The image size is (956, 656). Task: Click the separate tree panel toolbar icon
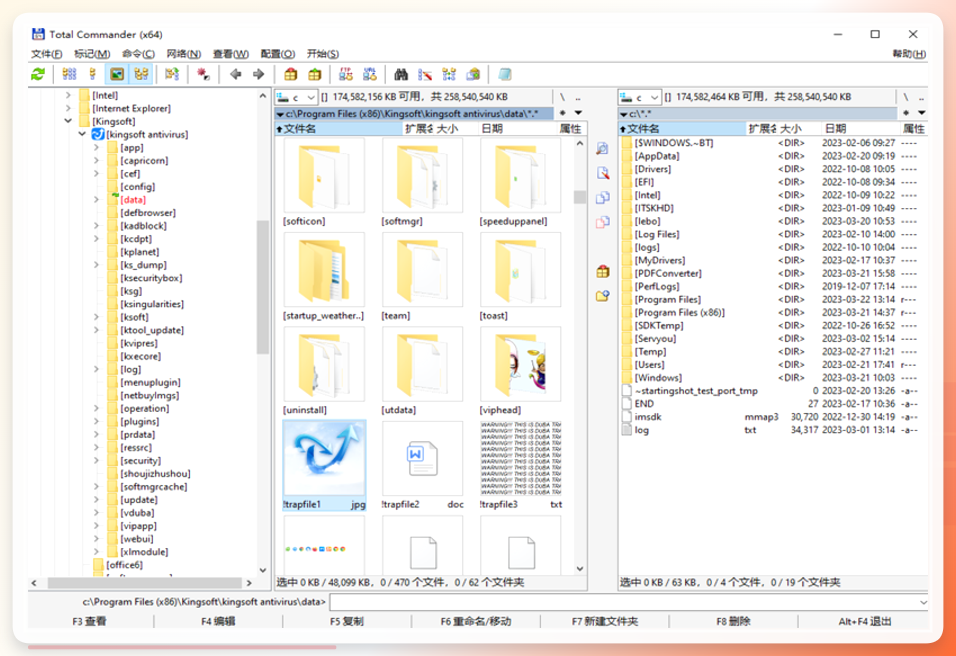point(172,74)
